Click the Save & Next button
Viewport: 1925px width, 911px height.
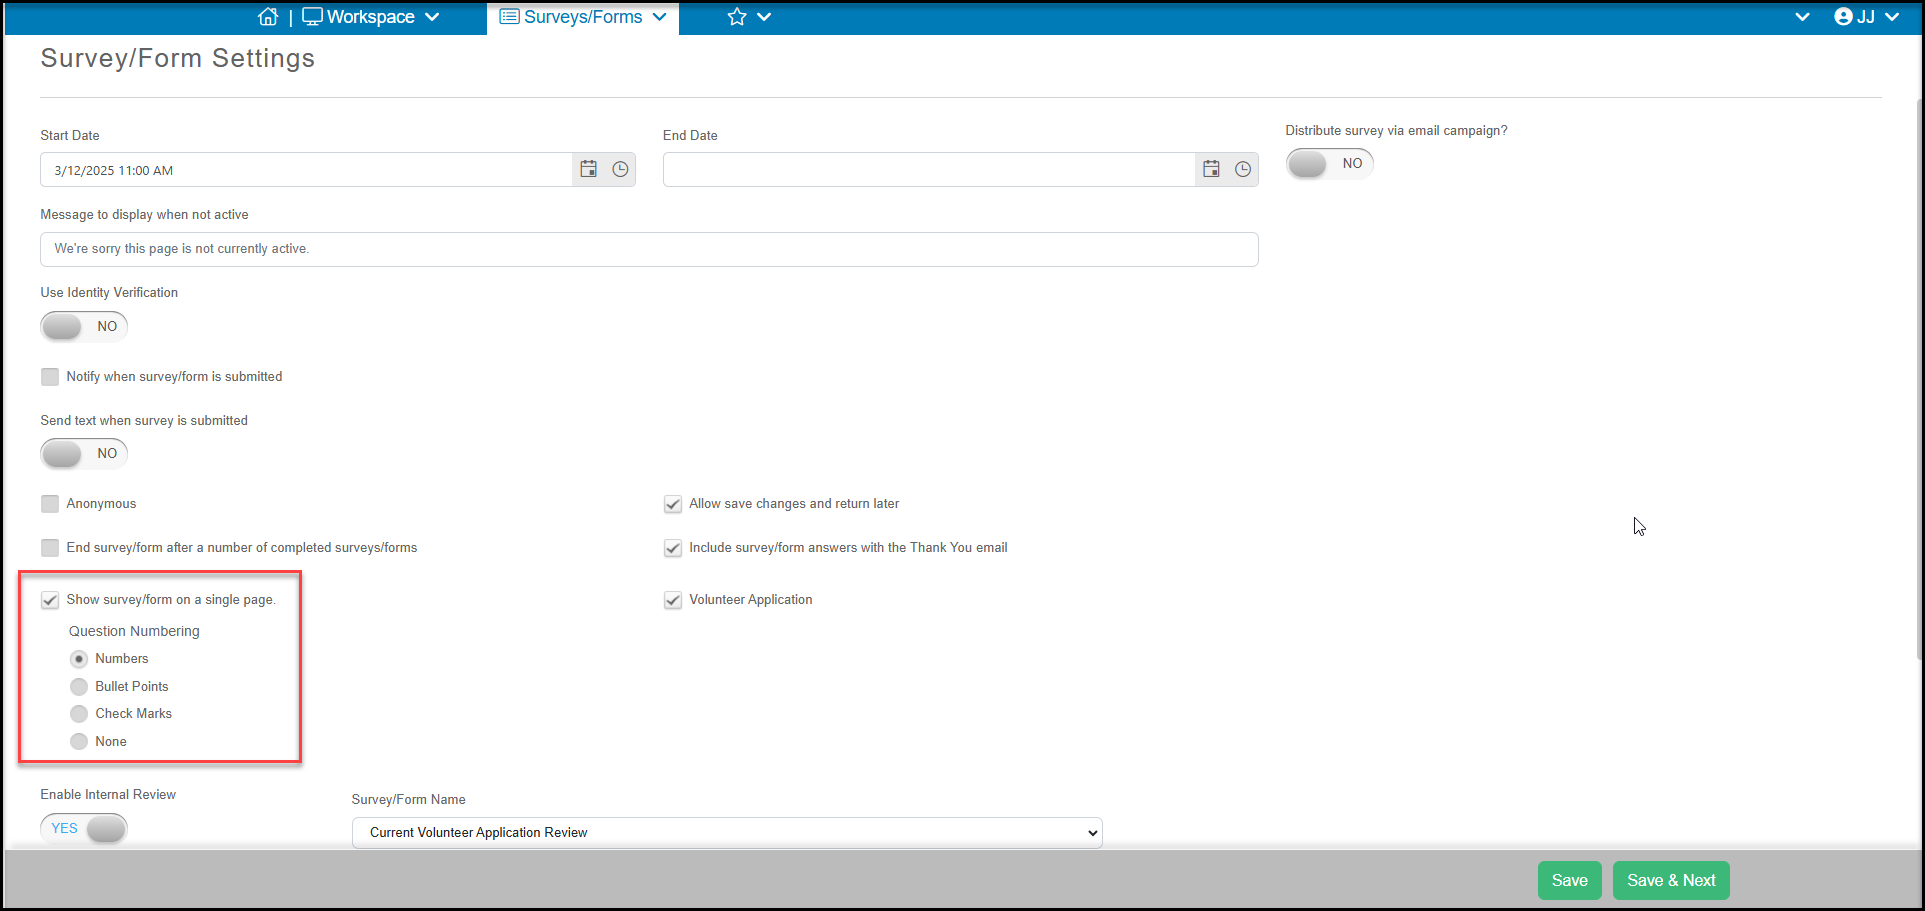1671,880
